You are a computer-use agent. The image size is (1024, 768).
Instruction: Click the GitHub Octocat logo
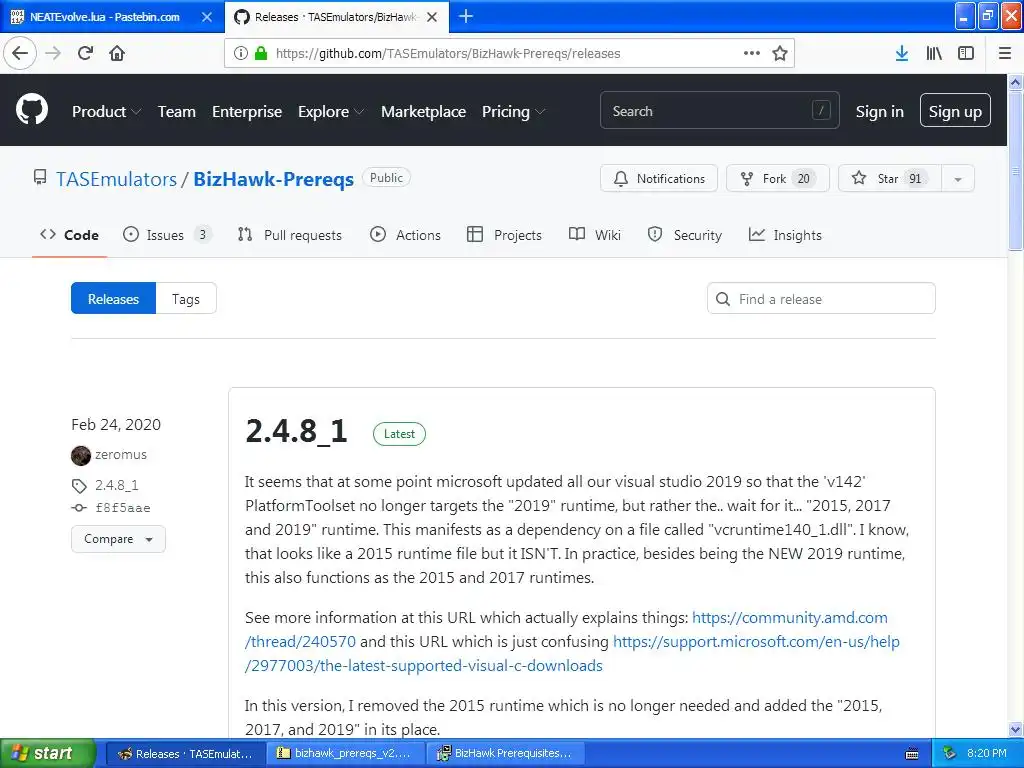tap(32, 109)
